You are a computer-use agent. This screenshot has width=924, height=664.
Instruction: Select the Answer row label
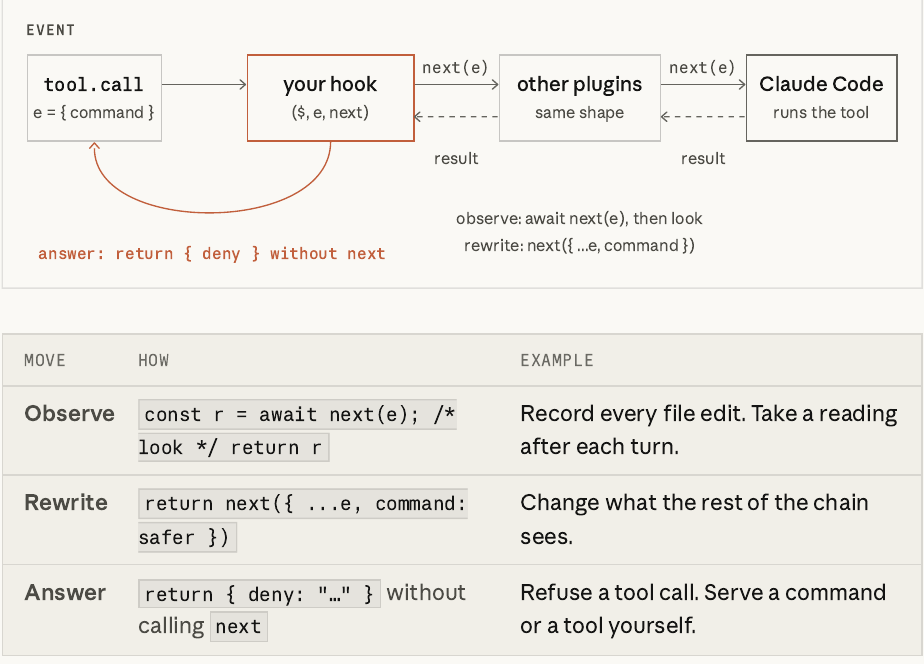(65, 592)
